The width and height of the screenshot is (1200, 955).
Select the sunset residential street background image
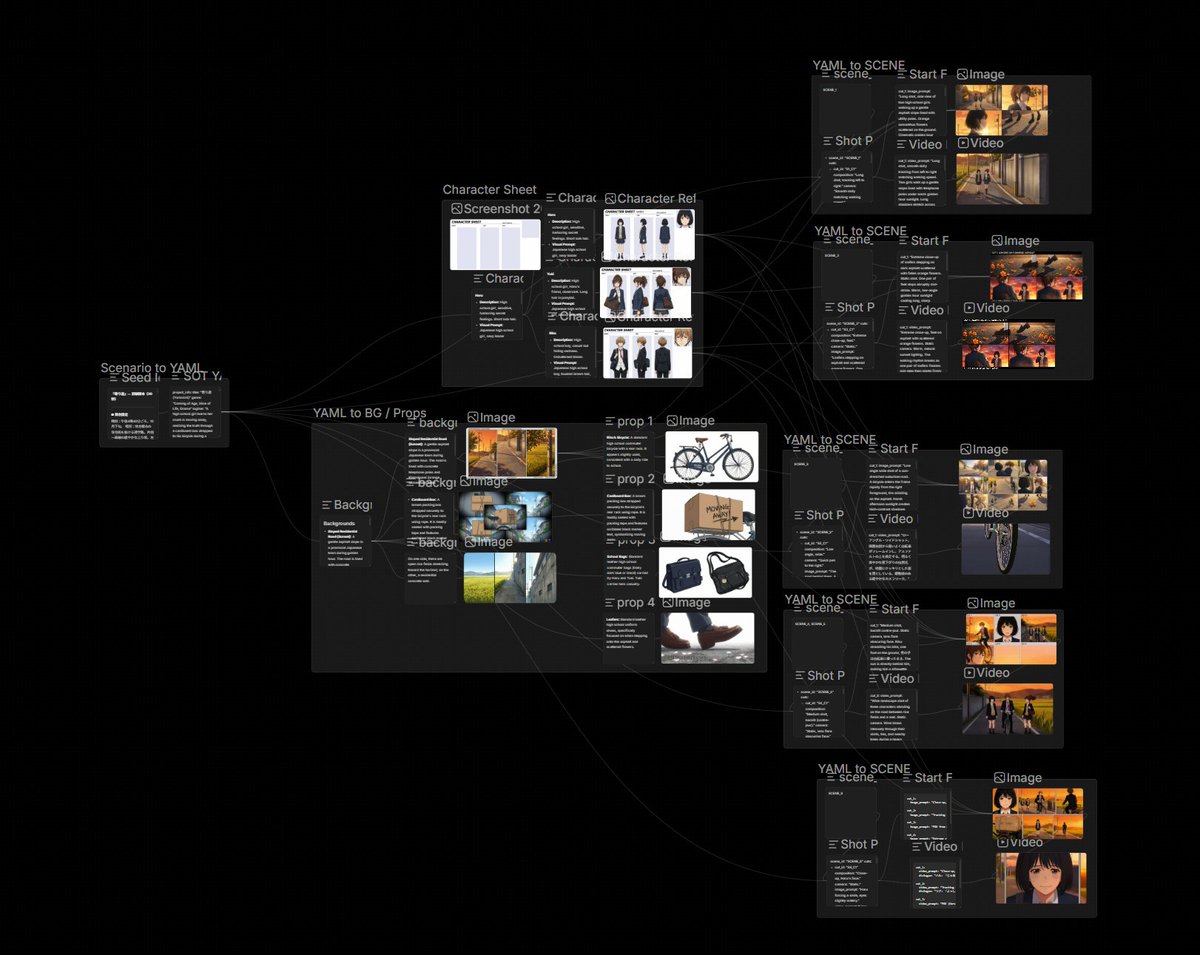coord(511,452)
